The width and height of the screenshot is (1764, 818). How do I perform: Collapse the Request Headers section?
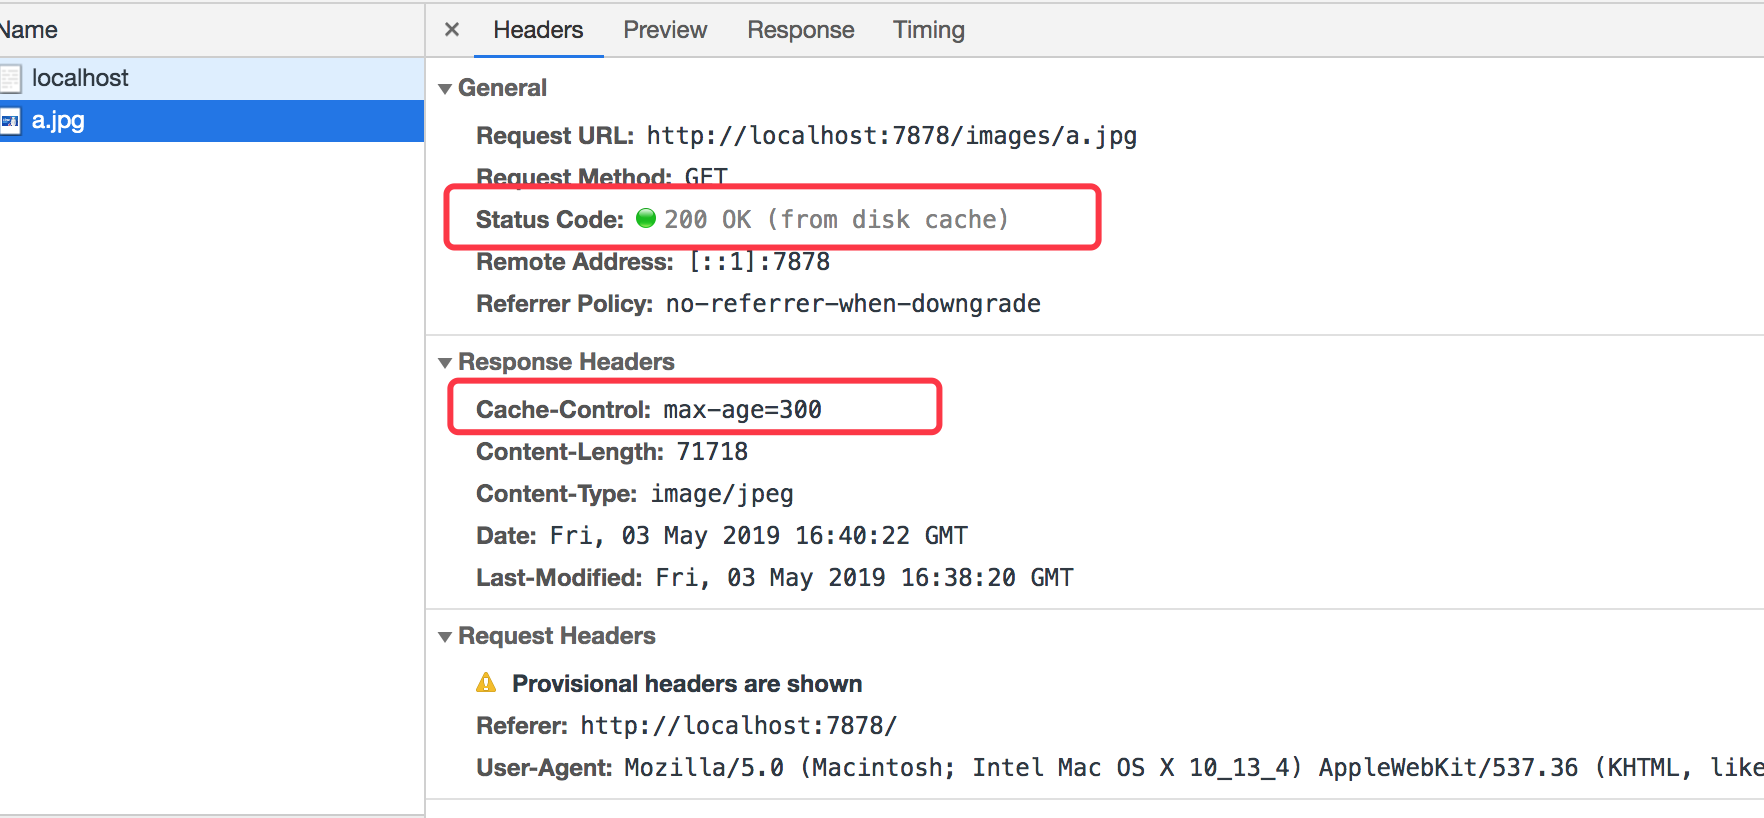(x=445, y=637)
